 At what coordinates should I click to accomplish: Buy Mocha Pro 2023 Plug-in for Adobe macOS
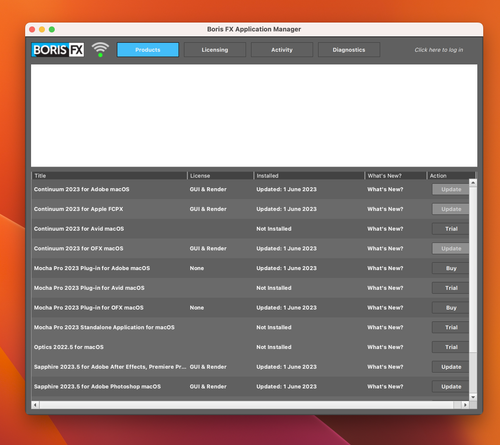pyautogui.click(x=451, y=268)
